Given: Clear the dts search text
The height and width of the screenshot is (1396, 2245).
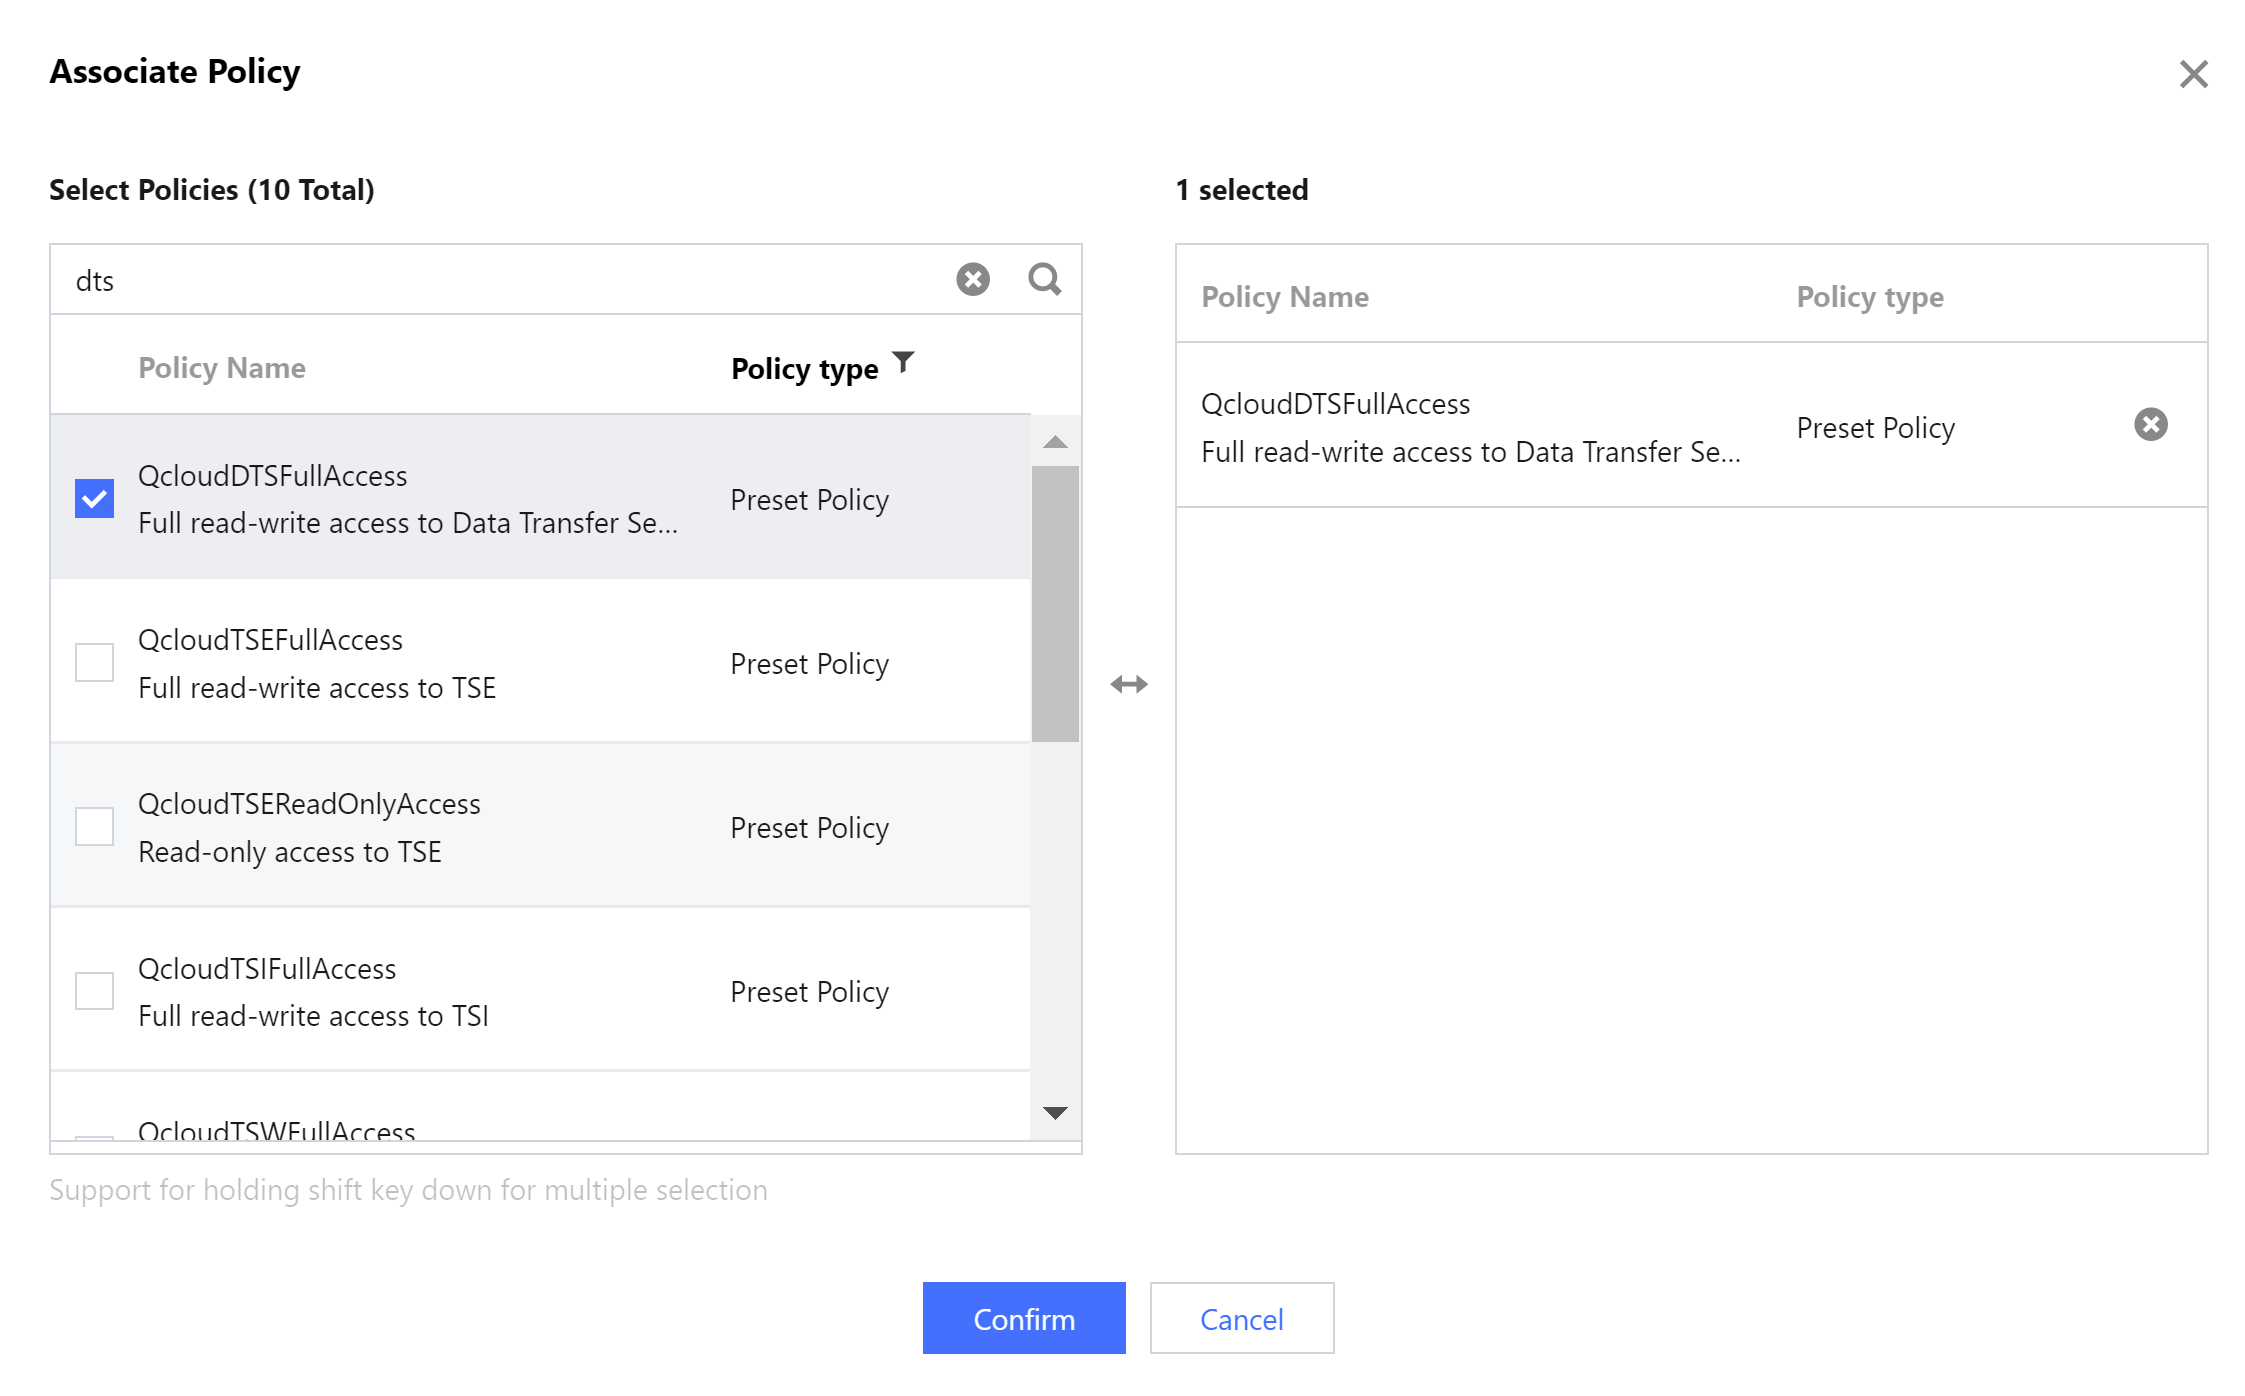Looking at the screenshot, I should tap(972, 279).
